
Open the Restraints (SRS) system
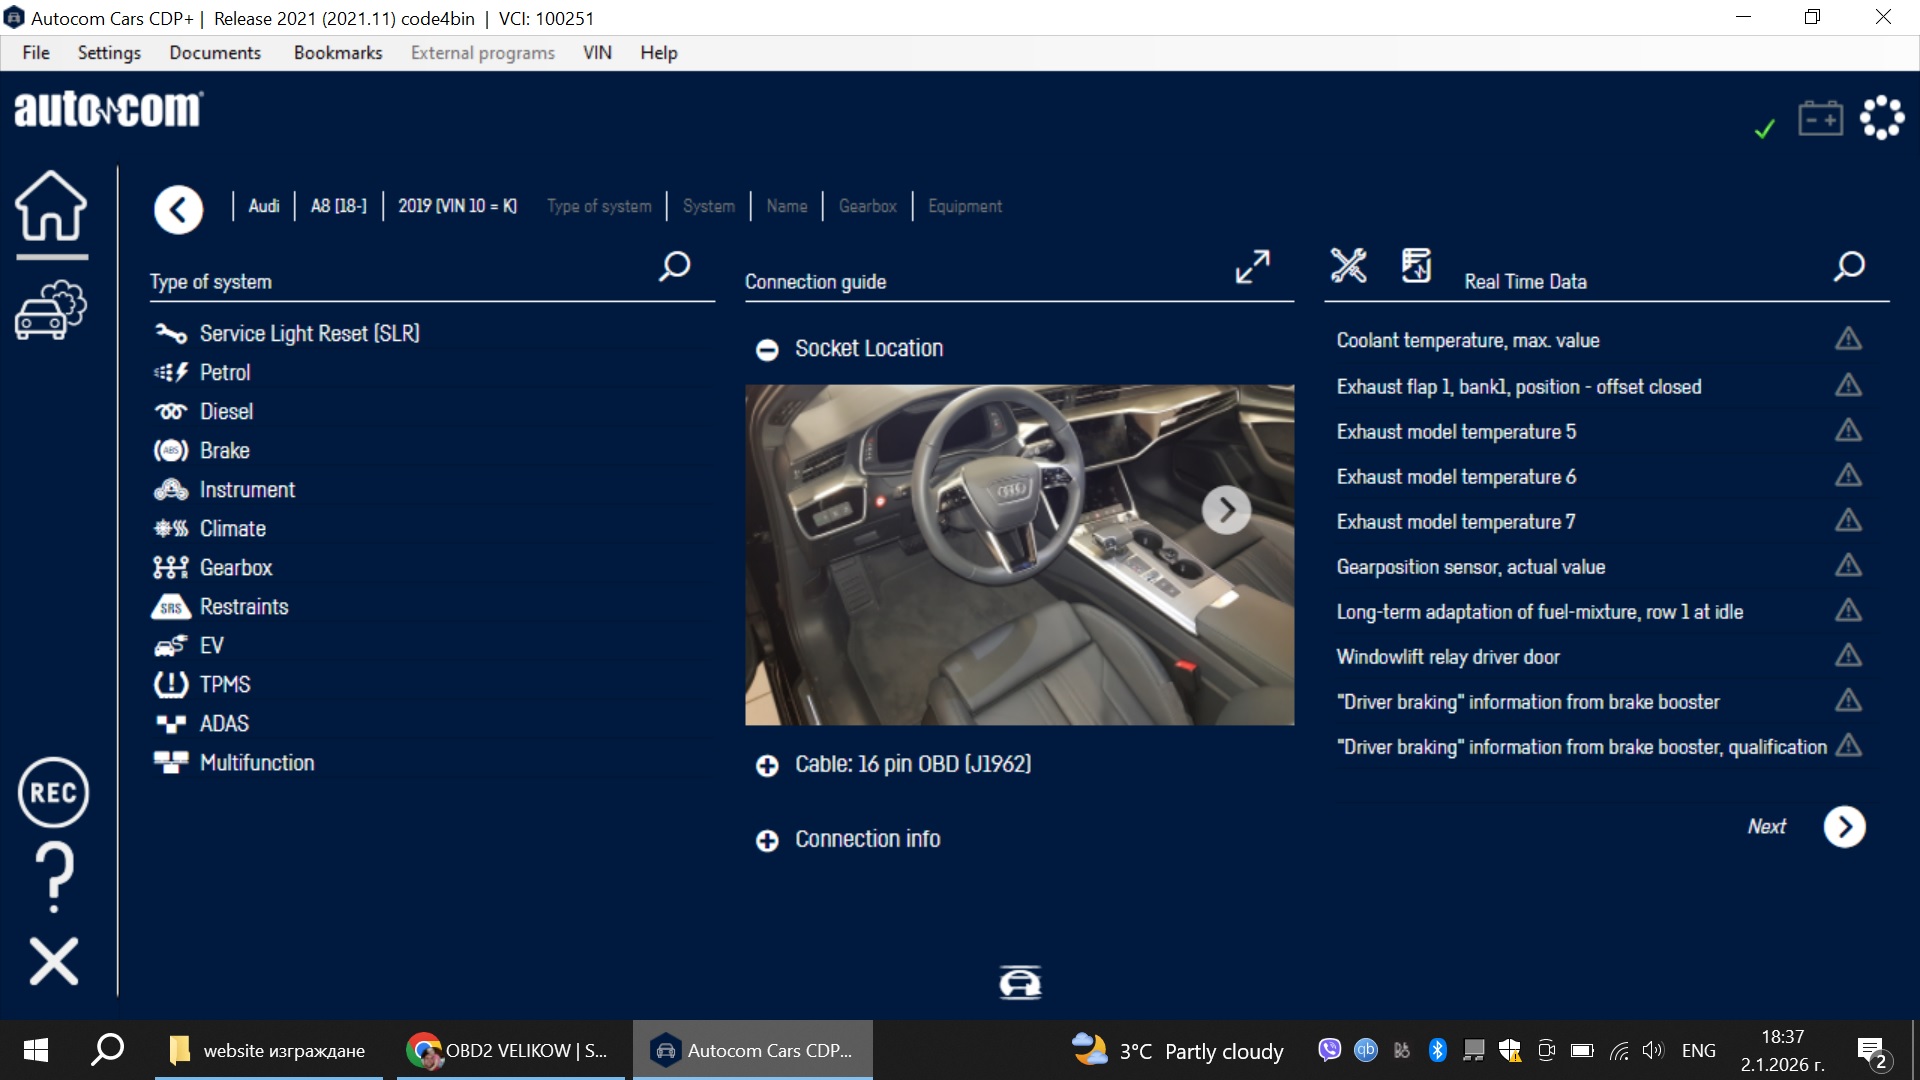tap(244, 606)
